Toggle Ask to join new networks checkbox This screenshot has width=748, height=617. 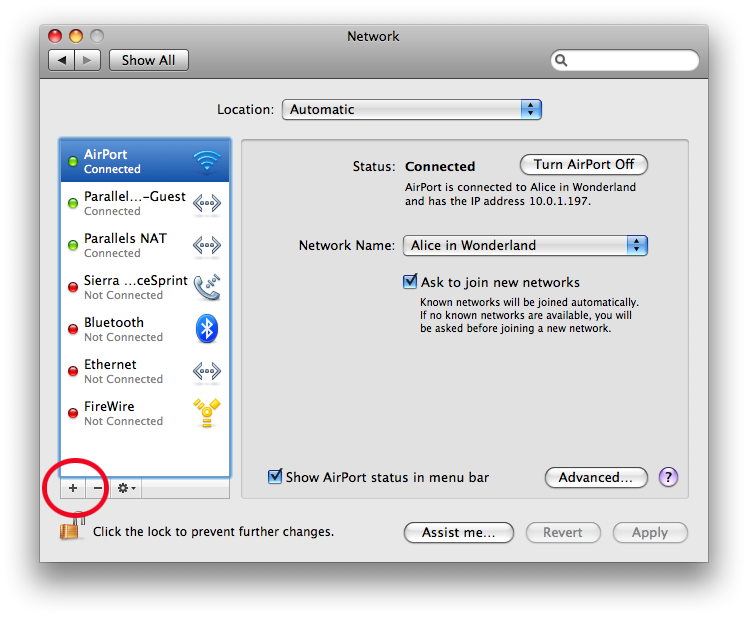click(x=410, y=281)
